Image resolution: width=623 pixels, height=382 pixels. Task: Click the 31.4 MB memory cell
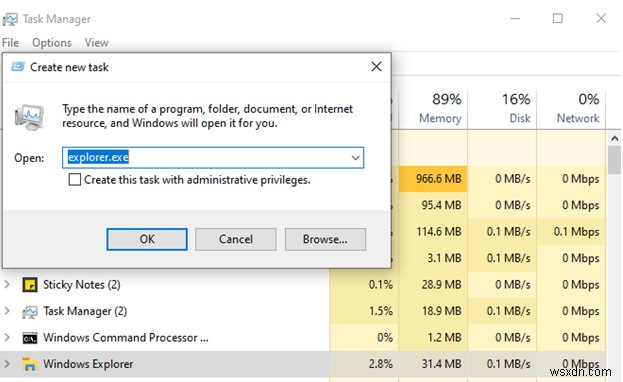point(433,364)
